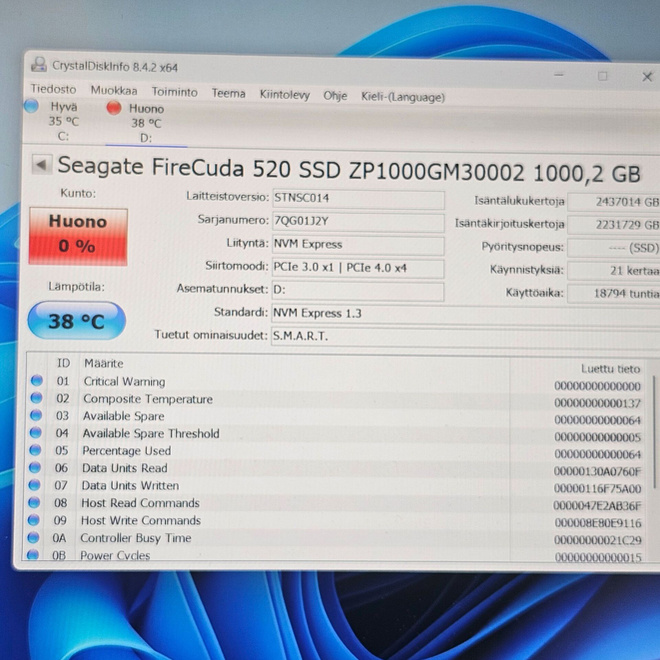Click the disk title Seagate FireCuda 520 SSD

[349, 169]
